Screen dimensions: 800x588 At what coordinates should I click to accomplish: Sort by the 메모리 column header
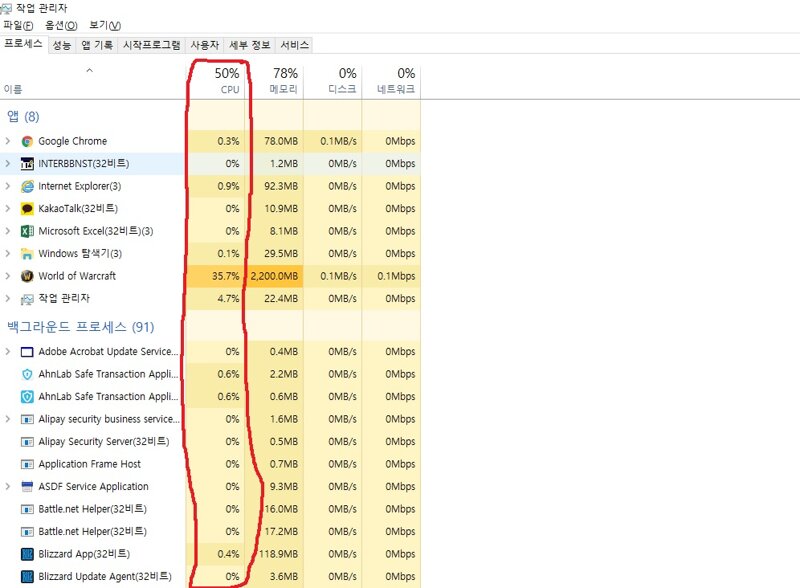coord(274,81)
